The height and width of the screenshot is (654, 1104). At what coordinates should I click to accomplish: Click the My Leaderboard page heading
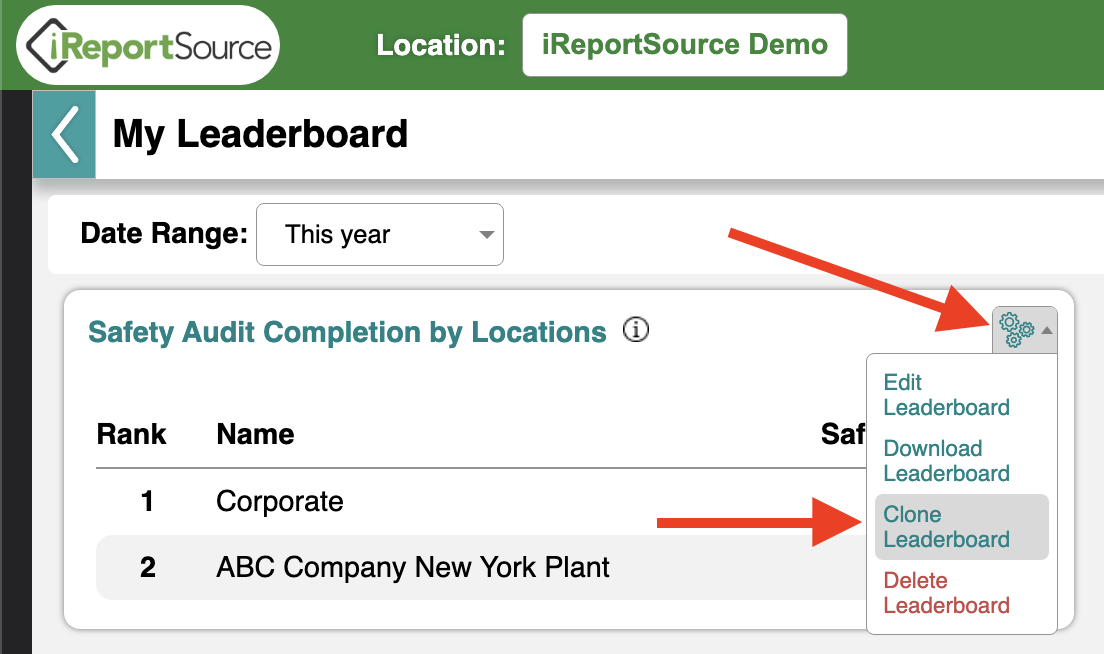[x=260, y=134]
